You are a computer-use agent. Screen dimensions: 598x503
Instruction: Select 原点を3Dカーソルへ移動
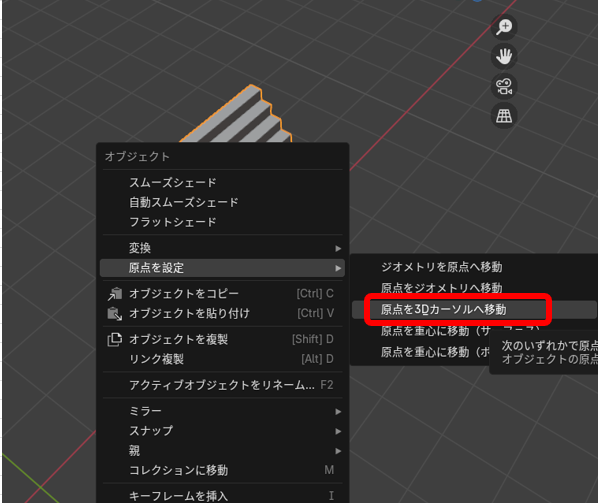coord(474,310)
